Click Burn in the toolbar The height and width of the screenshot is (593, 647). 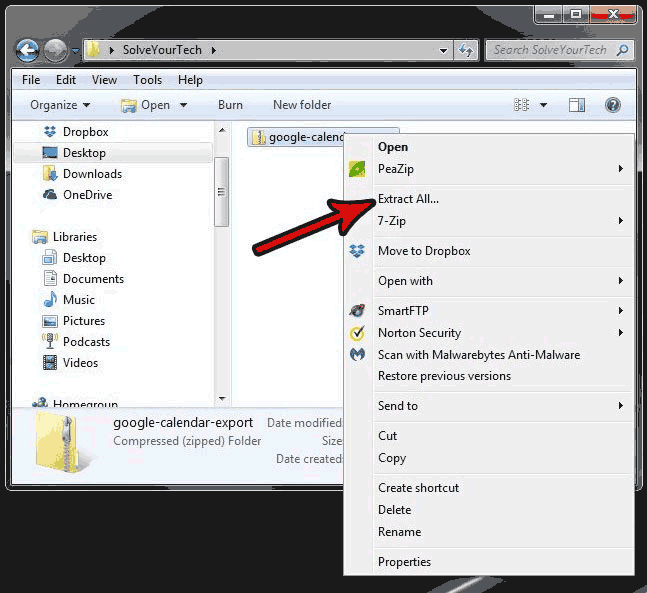coord(230,105)
